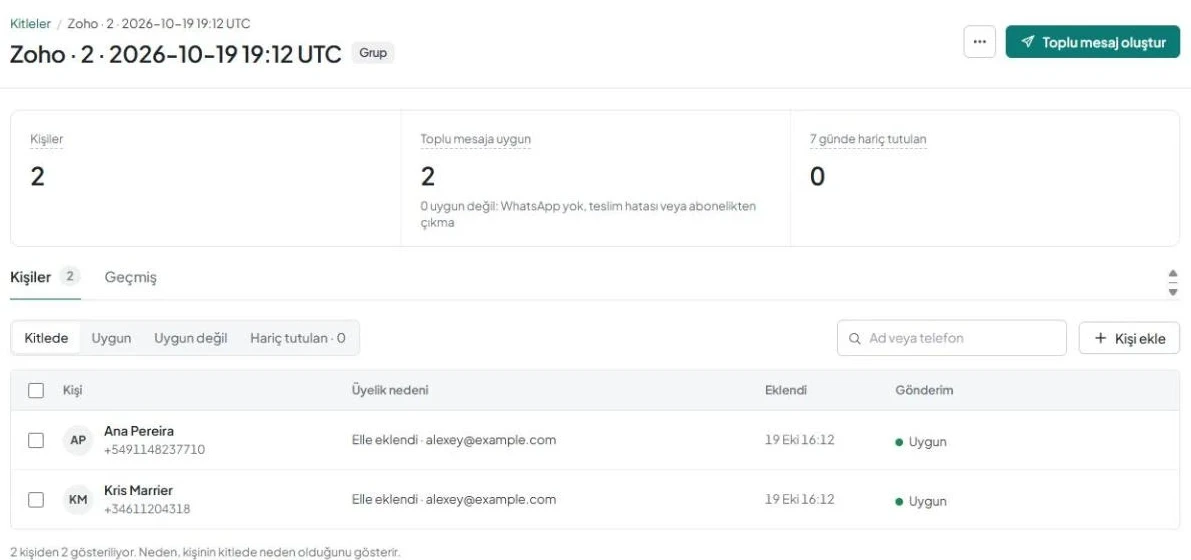1191x560 pixels.
Task: Click the Toplu mesaja uygun stat label
Action: coord(475,140)
